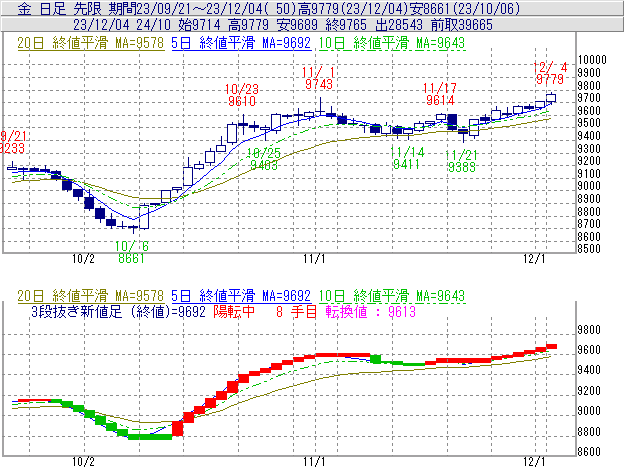Image resolution: width=624 pixels, height=475 pixels.
Task: Click the 12/4 high label 9779
Action: click(550, 79)
